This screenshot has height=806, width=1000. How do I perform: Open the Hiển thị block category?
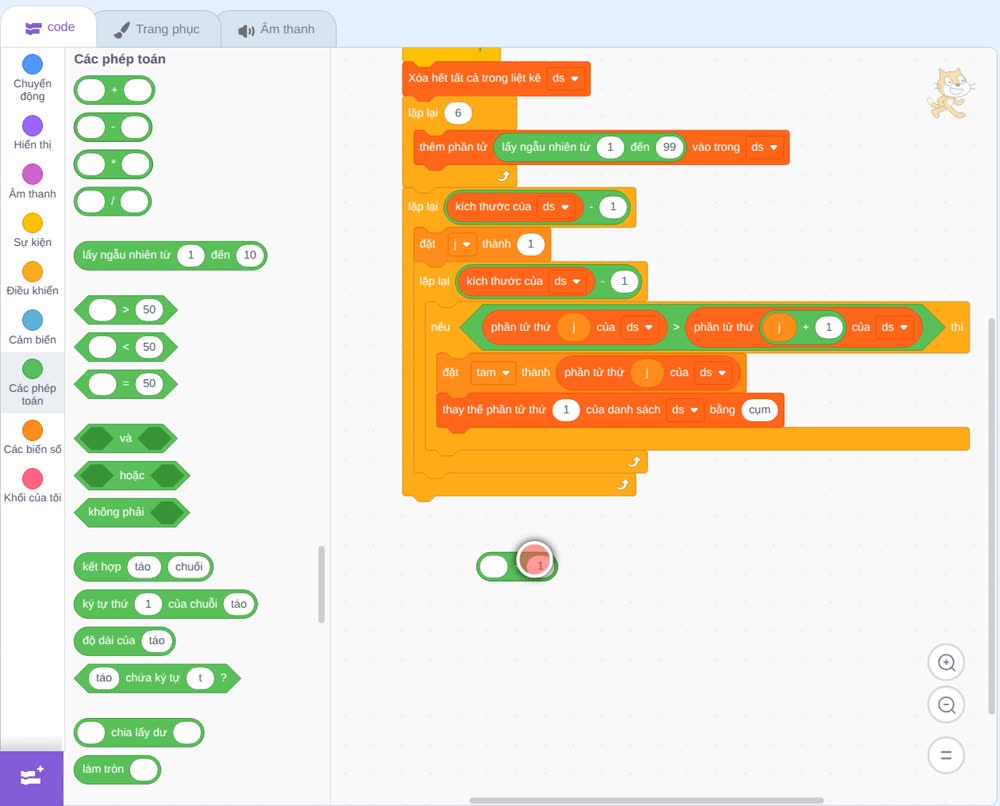[x=32, y=133]
